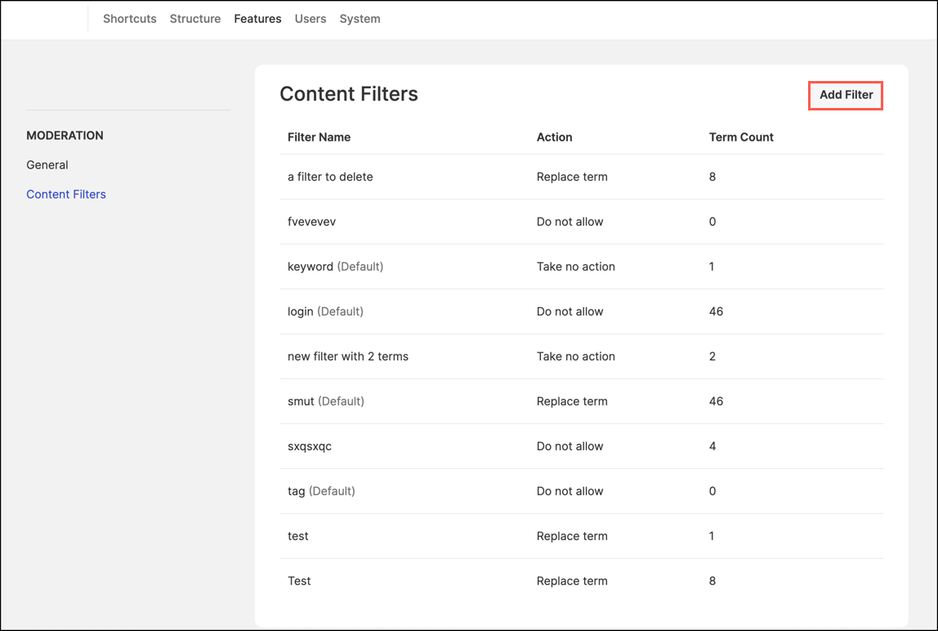This screenshot has height=631, width=938.
Task: Open the Structure menu
Action: tap(195, 19)
